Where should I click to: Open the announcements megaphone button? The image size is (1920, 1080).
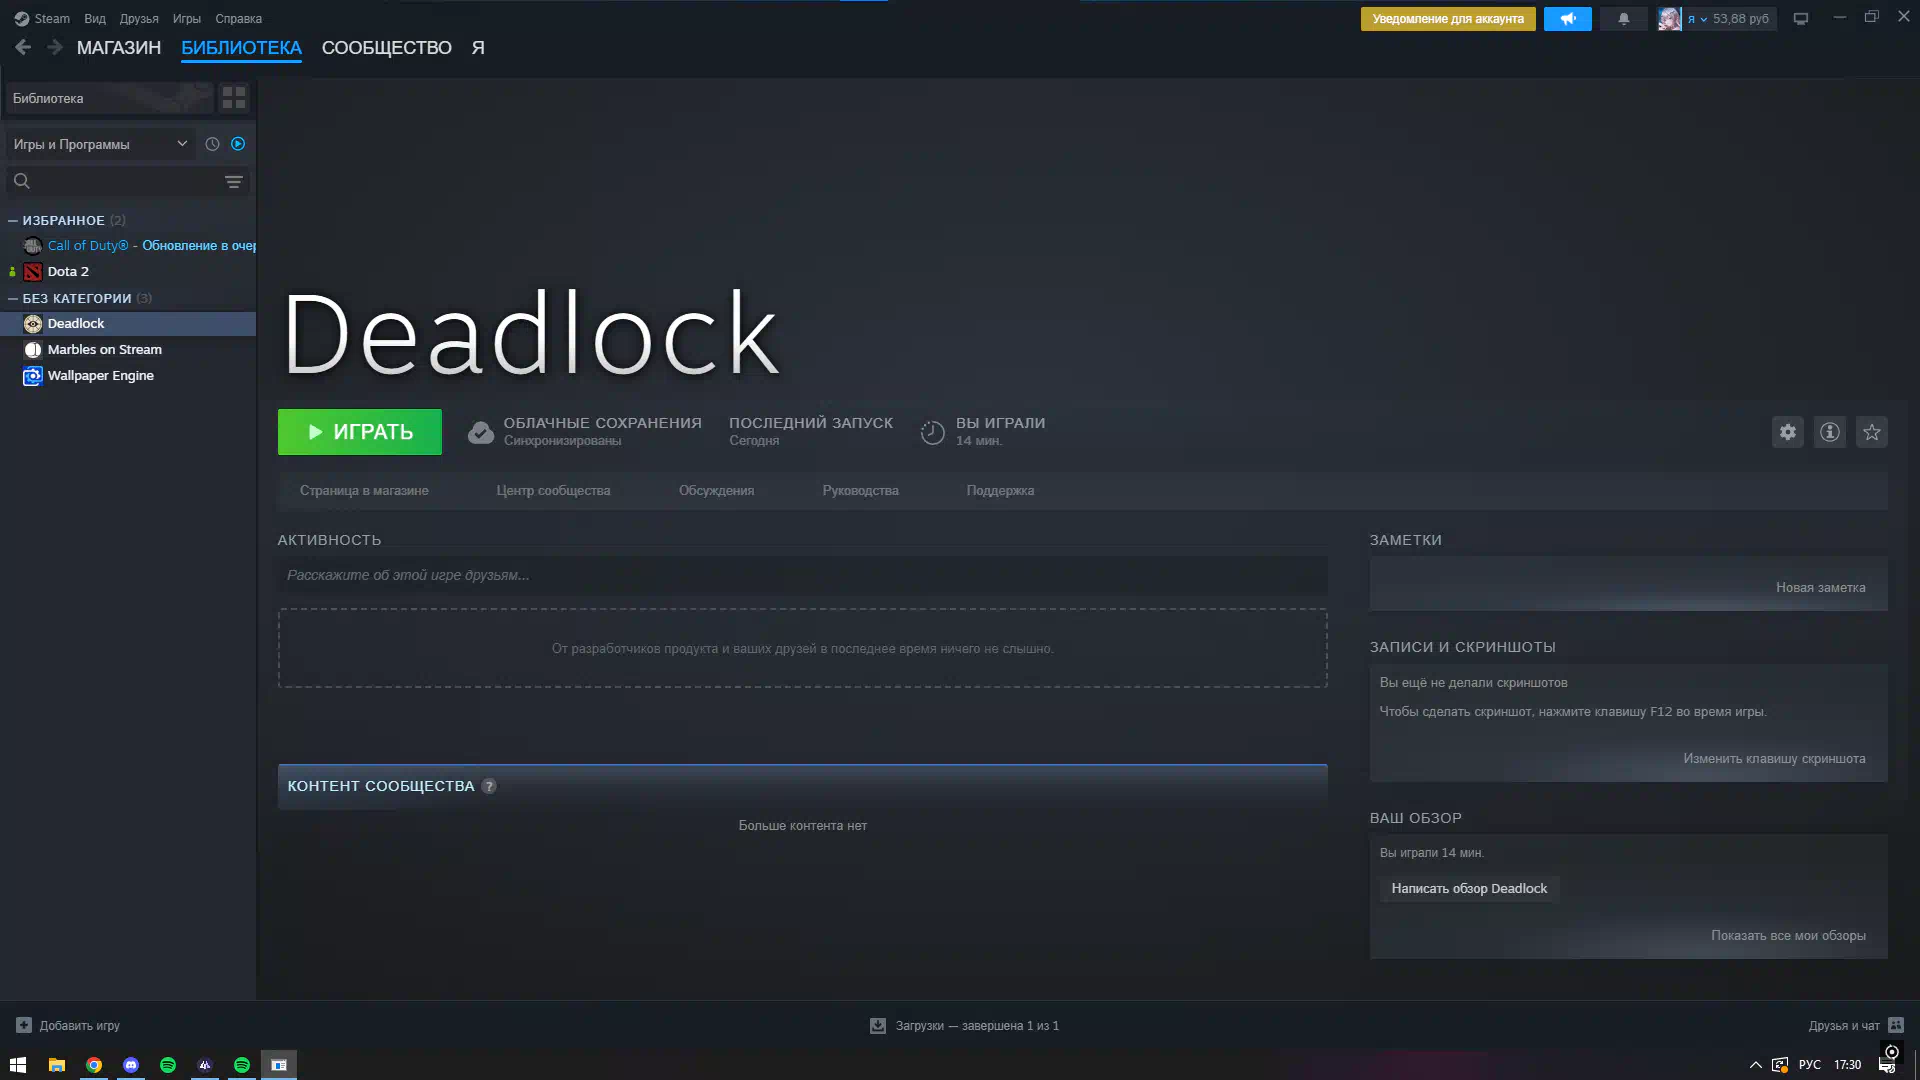point(1567,19)
